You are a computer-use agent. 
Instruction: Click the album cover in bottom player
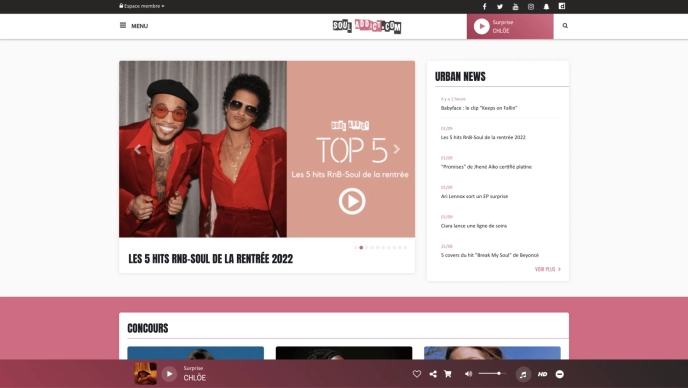[x=145, y=374]
